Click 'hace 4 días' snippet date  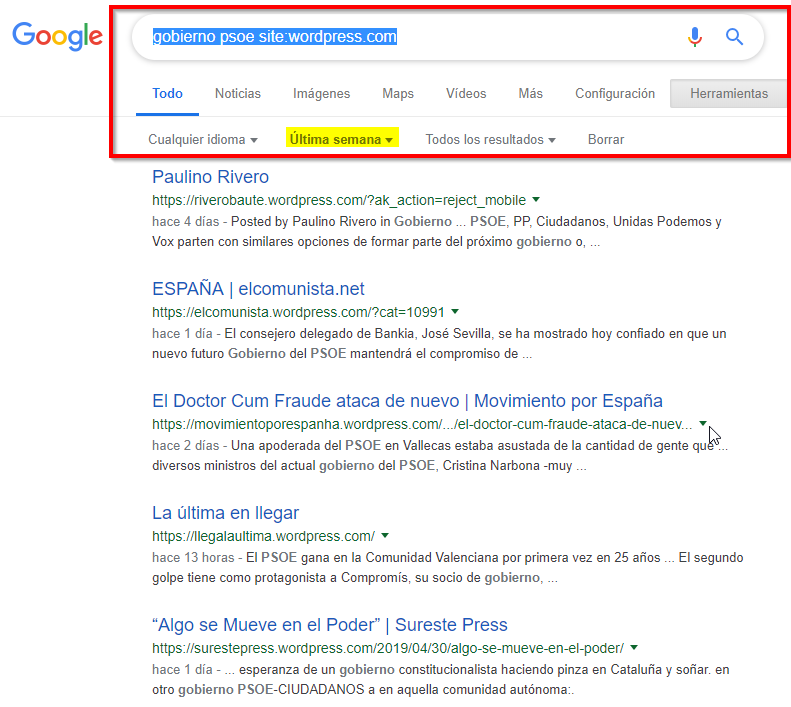(186, 222)
